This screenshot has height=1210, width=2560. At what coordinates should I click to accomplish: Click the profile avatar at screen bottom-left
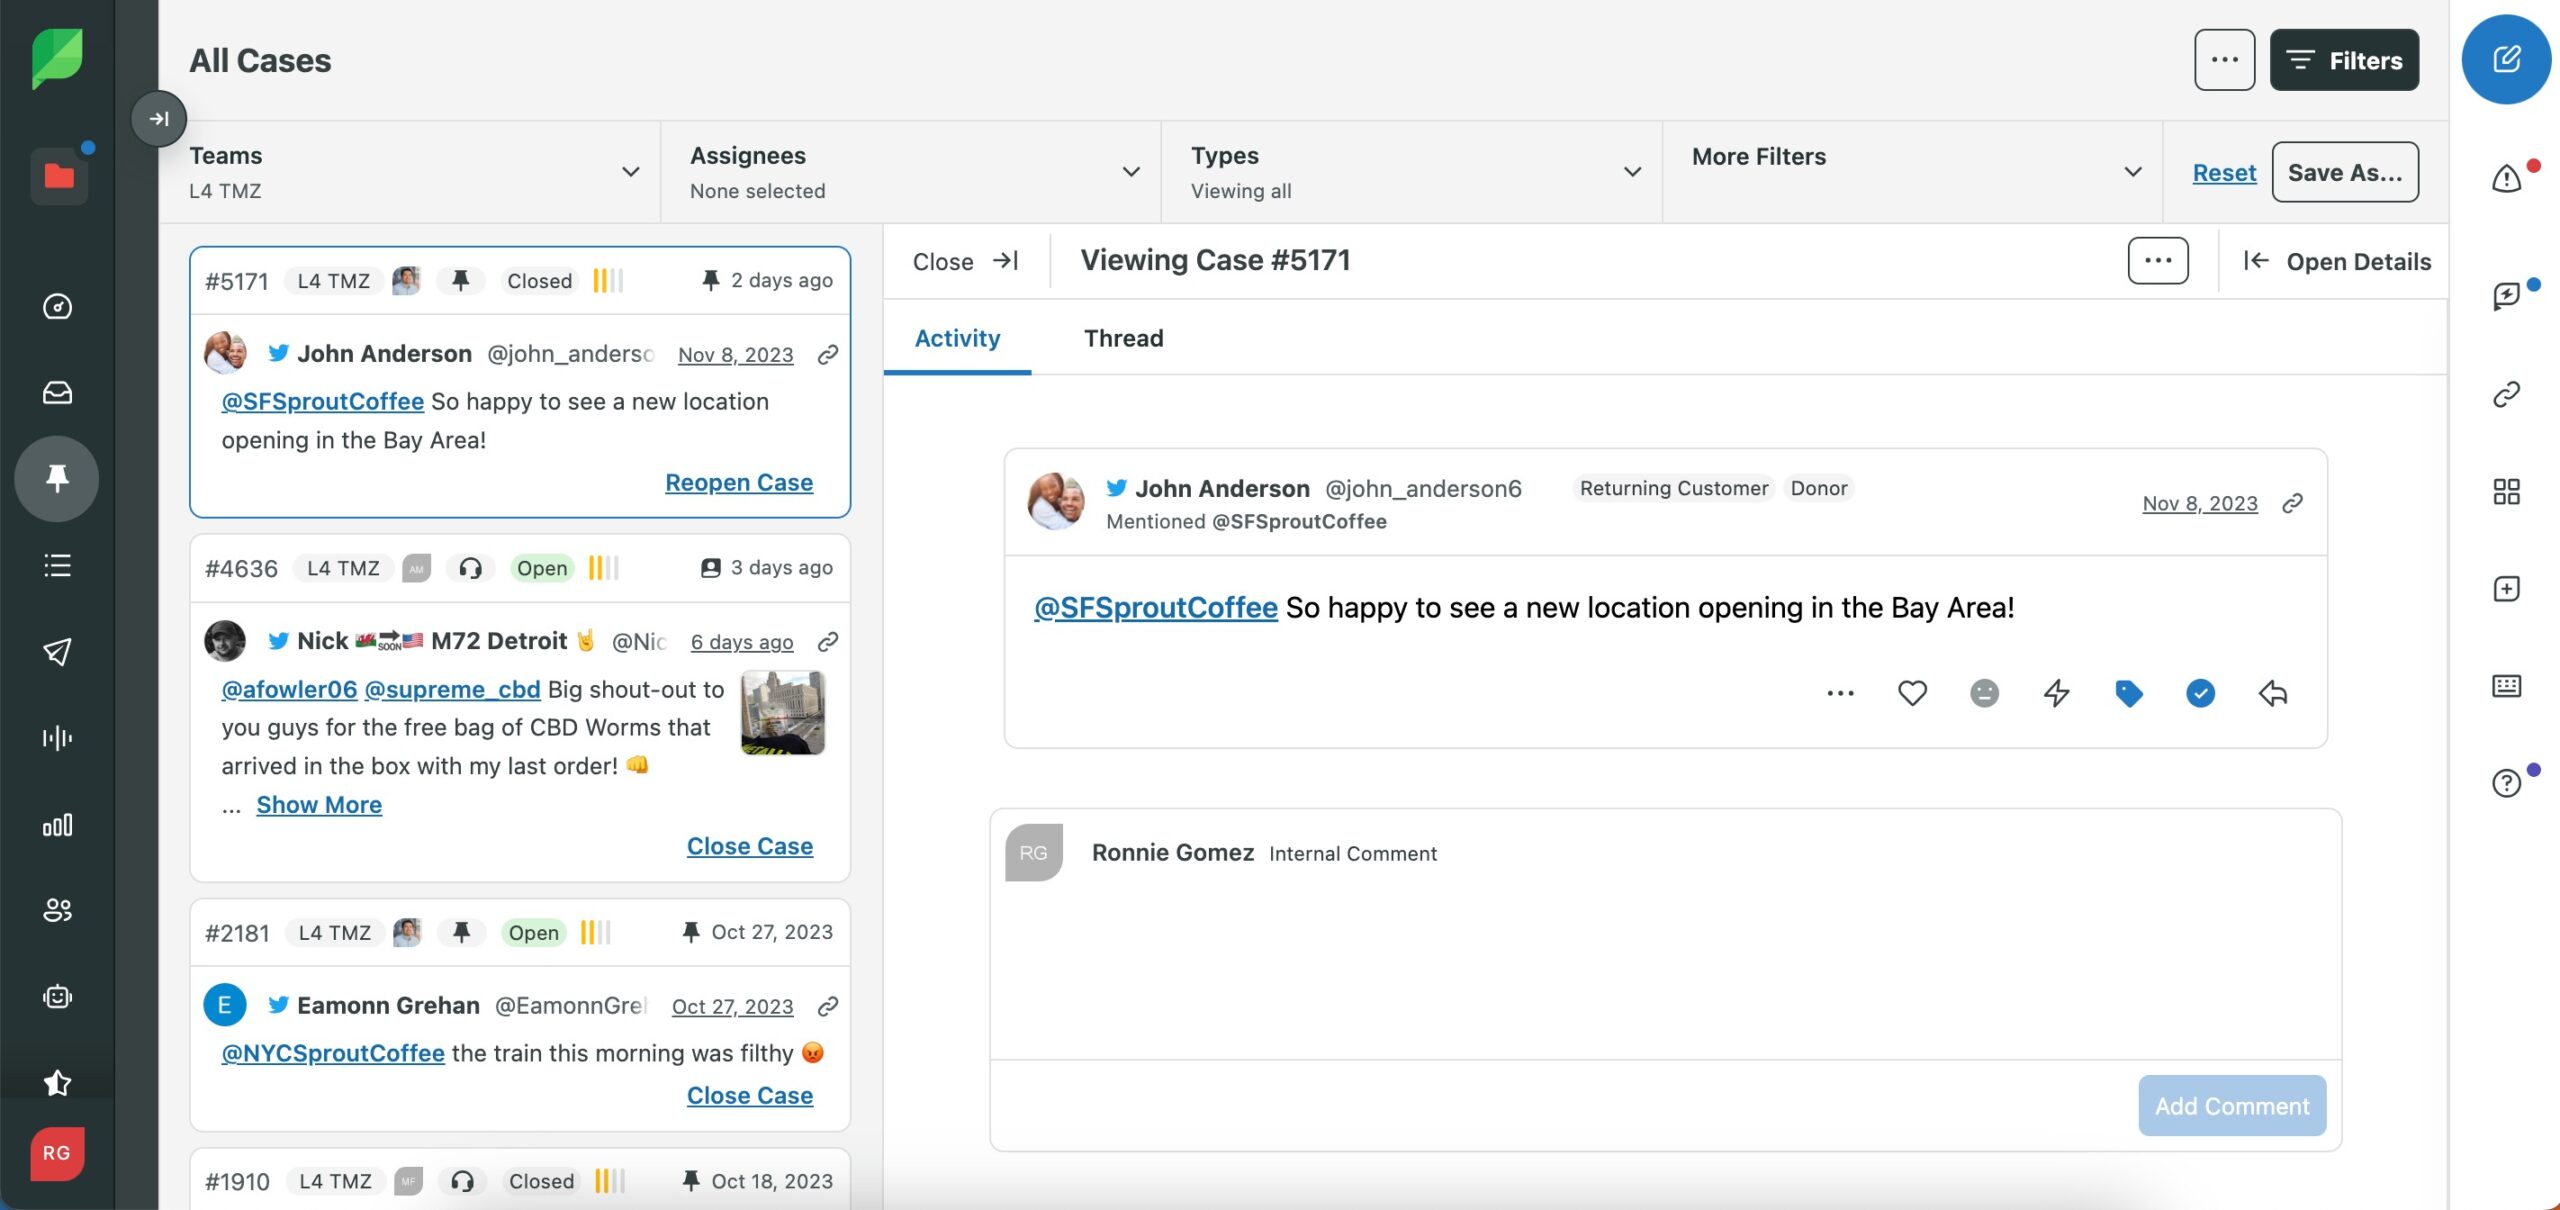tap(56, 1153)
